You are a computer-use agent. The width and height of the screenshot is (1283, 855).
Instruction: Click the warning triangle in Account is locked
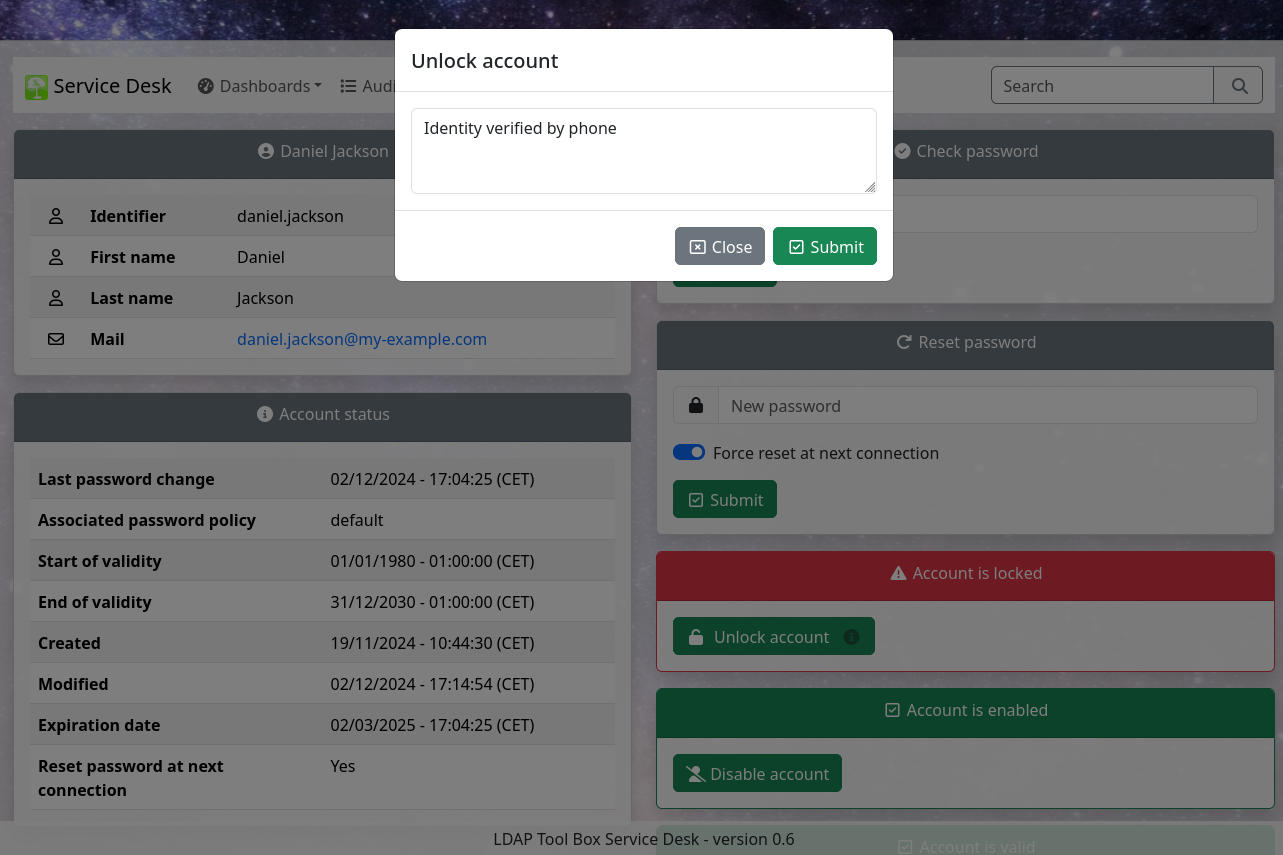(x=898, y=573)
